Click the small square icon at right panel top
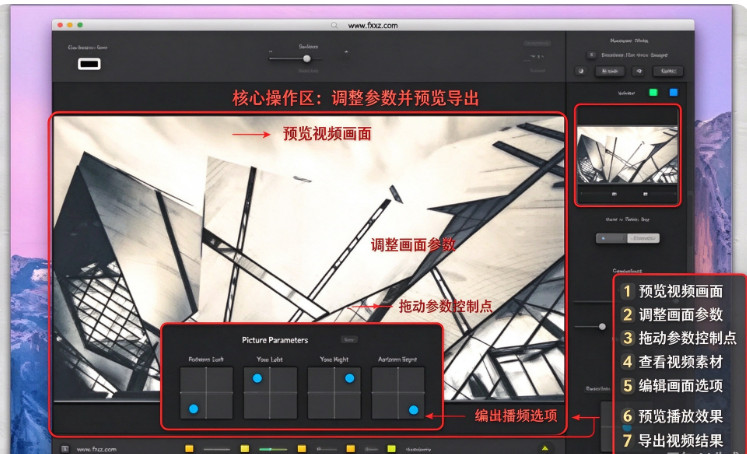Screen dimensions: 747x454 click(x=591, y=55)
